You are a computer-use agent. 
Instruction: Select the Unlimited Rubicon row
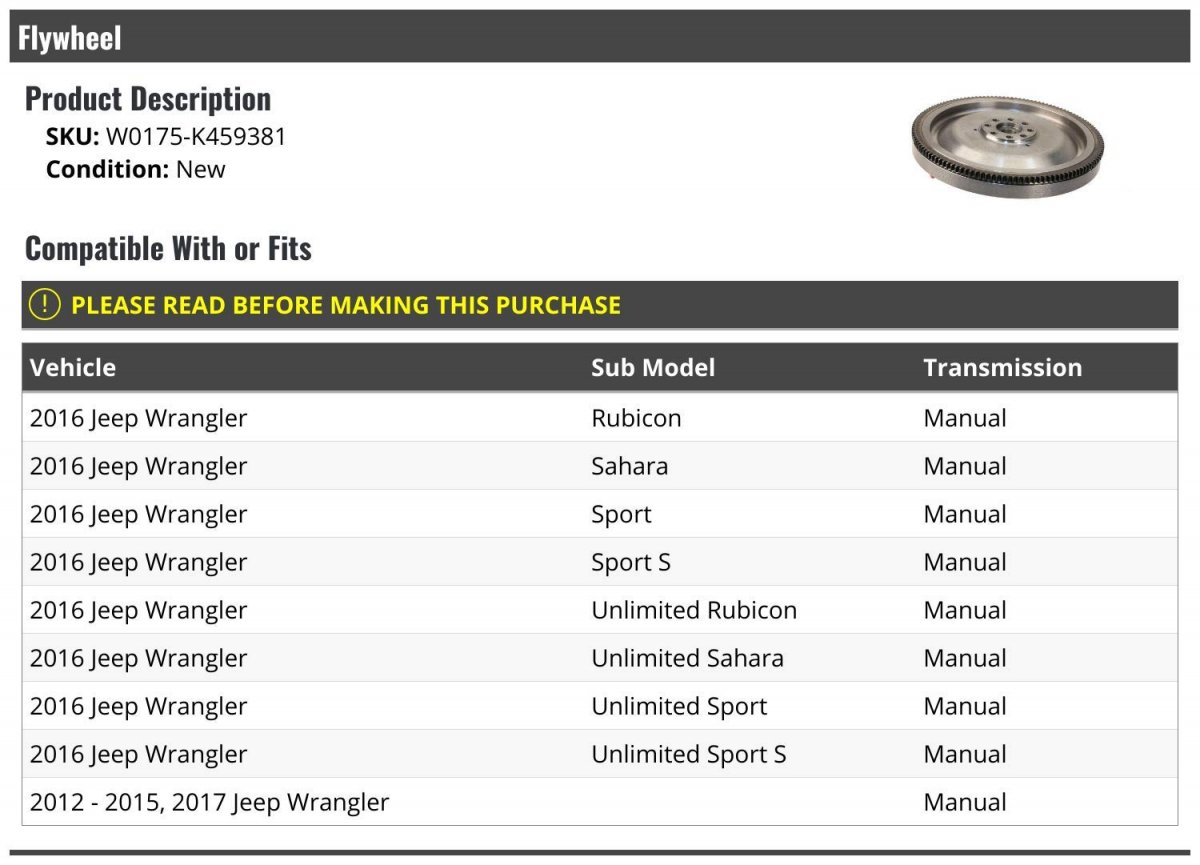tap(600, 610)
